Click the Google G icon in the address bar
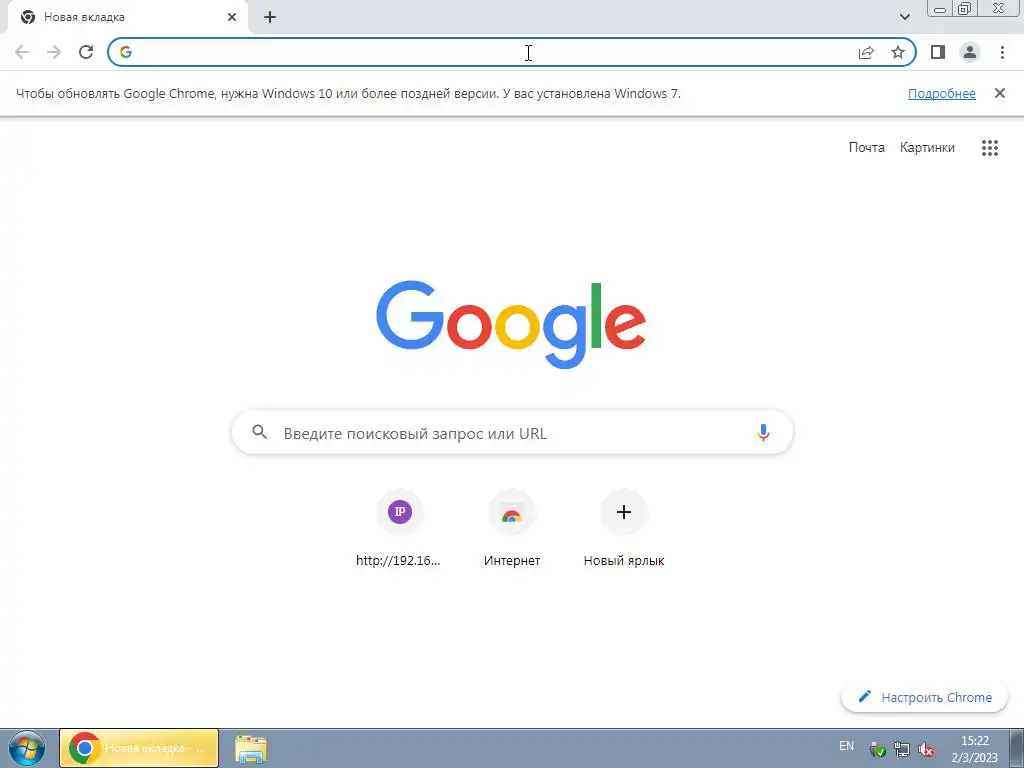Screen dimensions: 1024x768 [x=126, y=52]
